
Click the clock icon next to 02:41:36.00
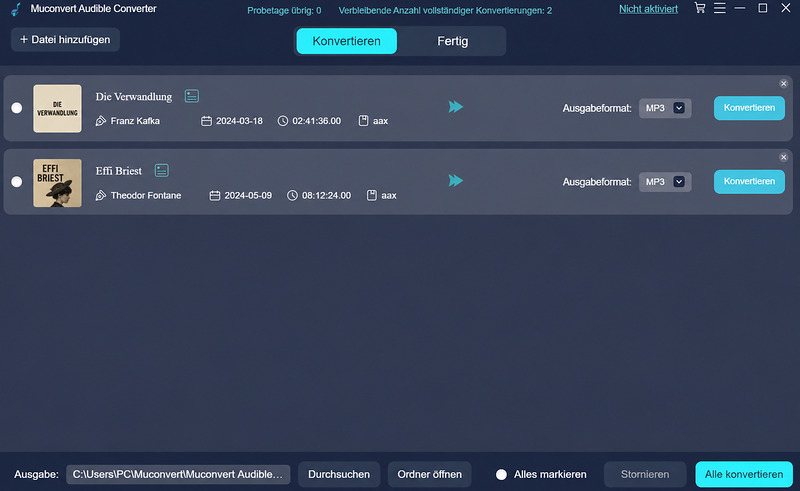[283, 121]
